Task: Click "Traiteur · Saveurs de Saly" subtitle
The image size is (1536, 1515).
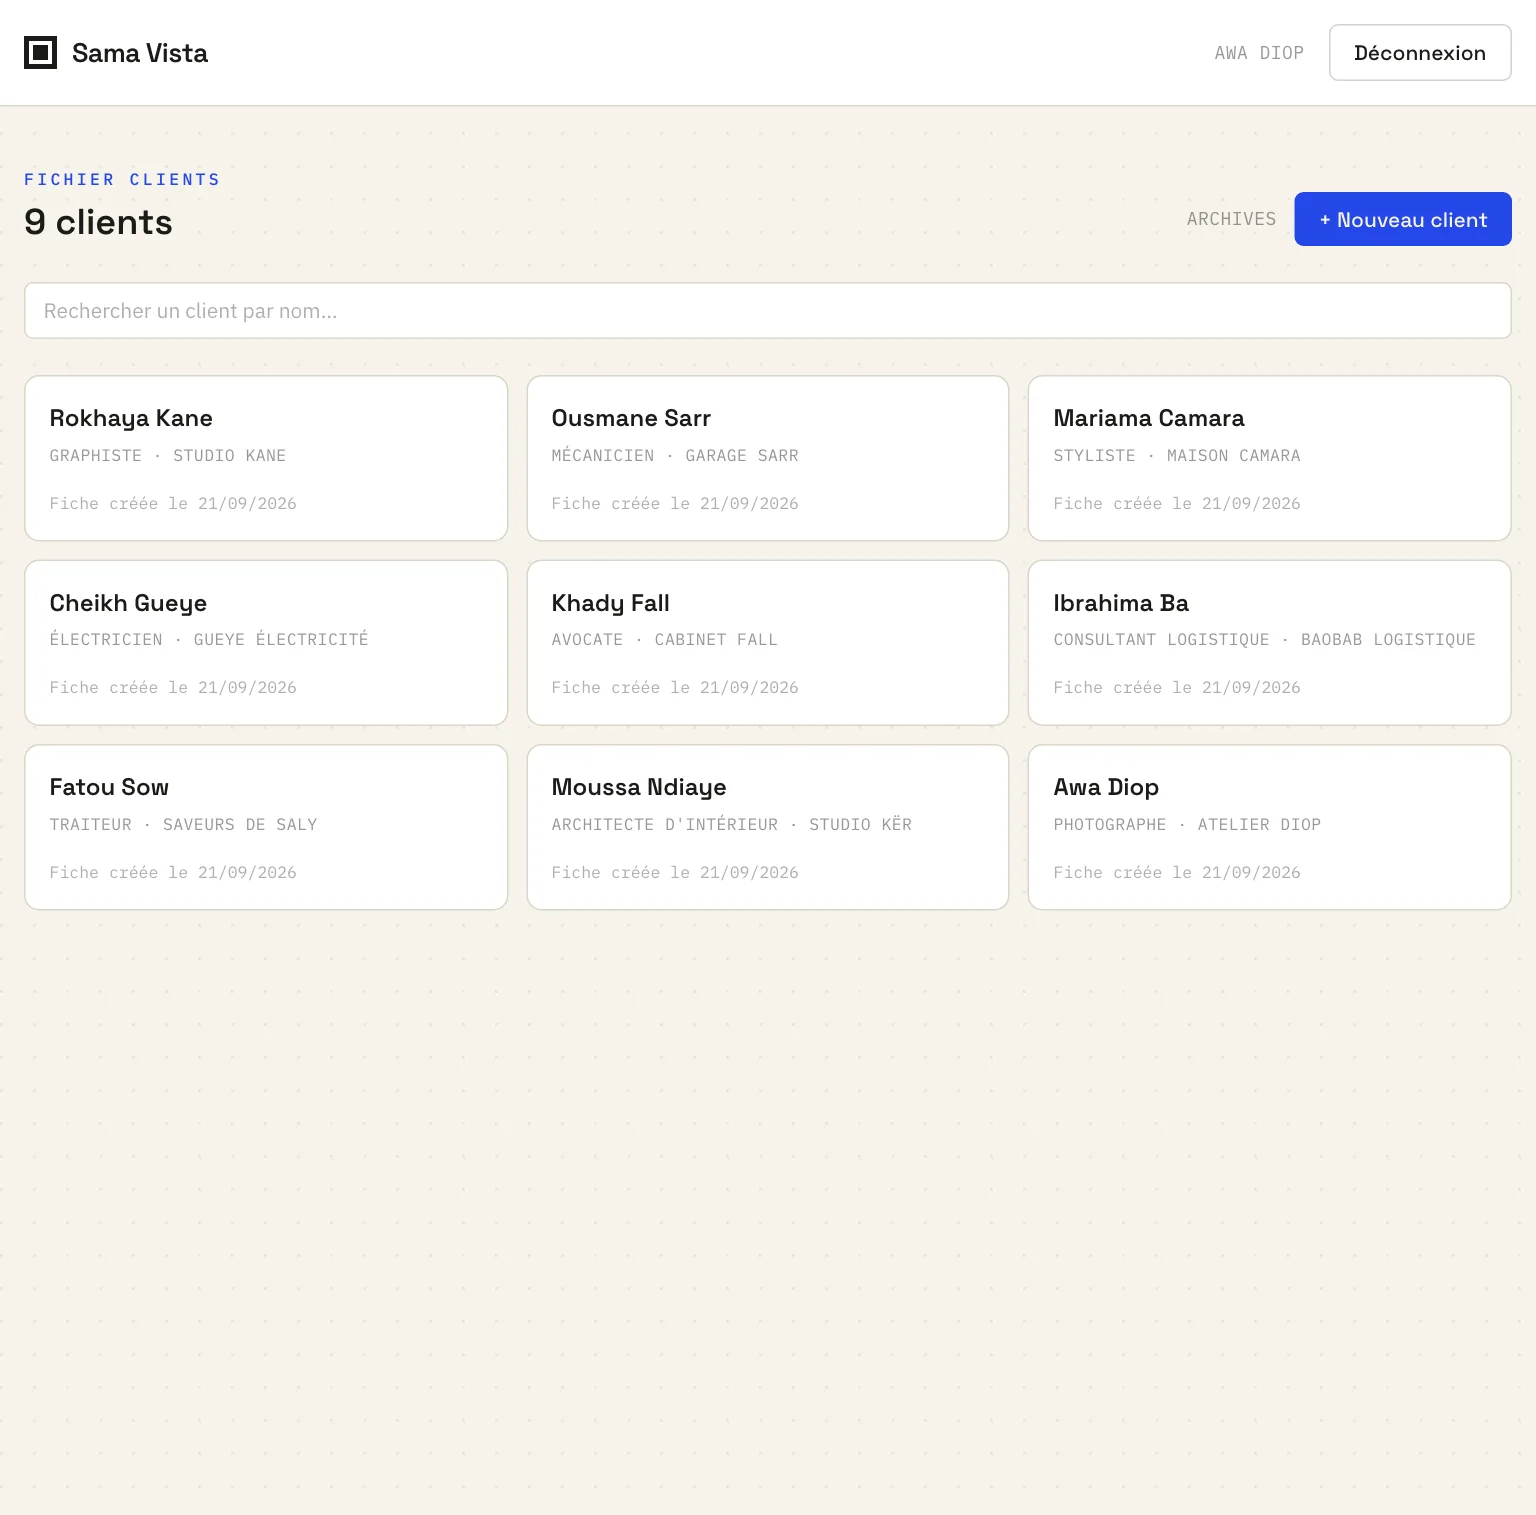Action: click(x=183, y=825)
